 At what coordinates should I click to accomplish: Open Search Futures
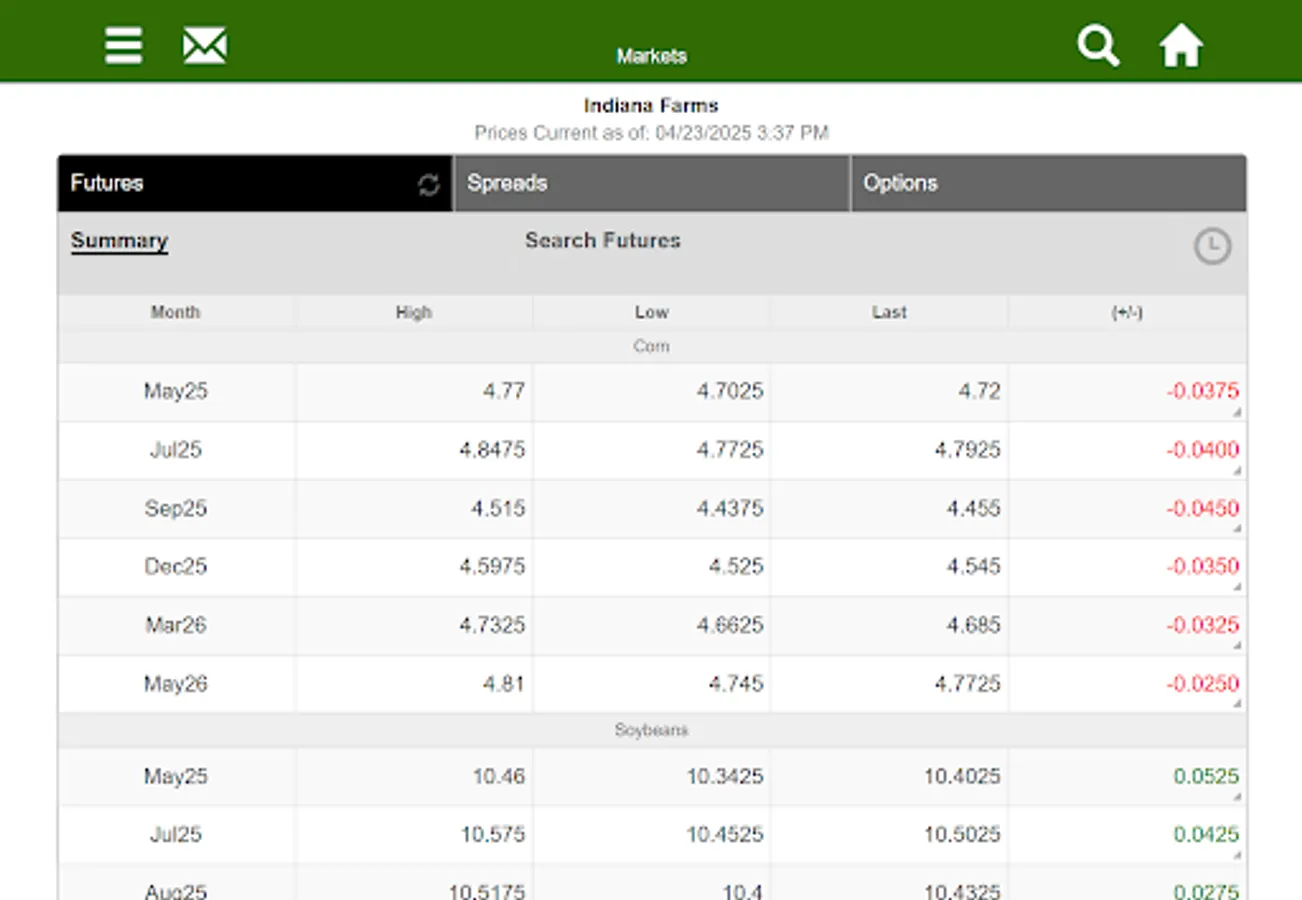(x=602, y=241)
